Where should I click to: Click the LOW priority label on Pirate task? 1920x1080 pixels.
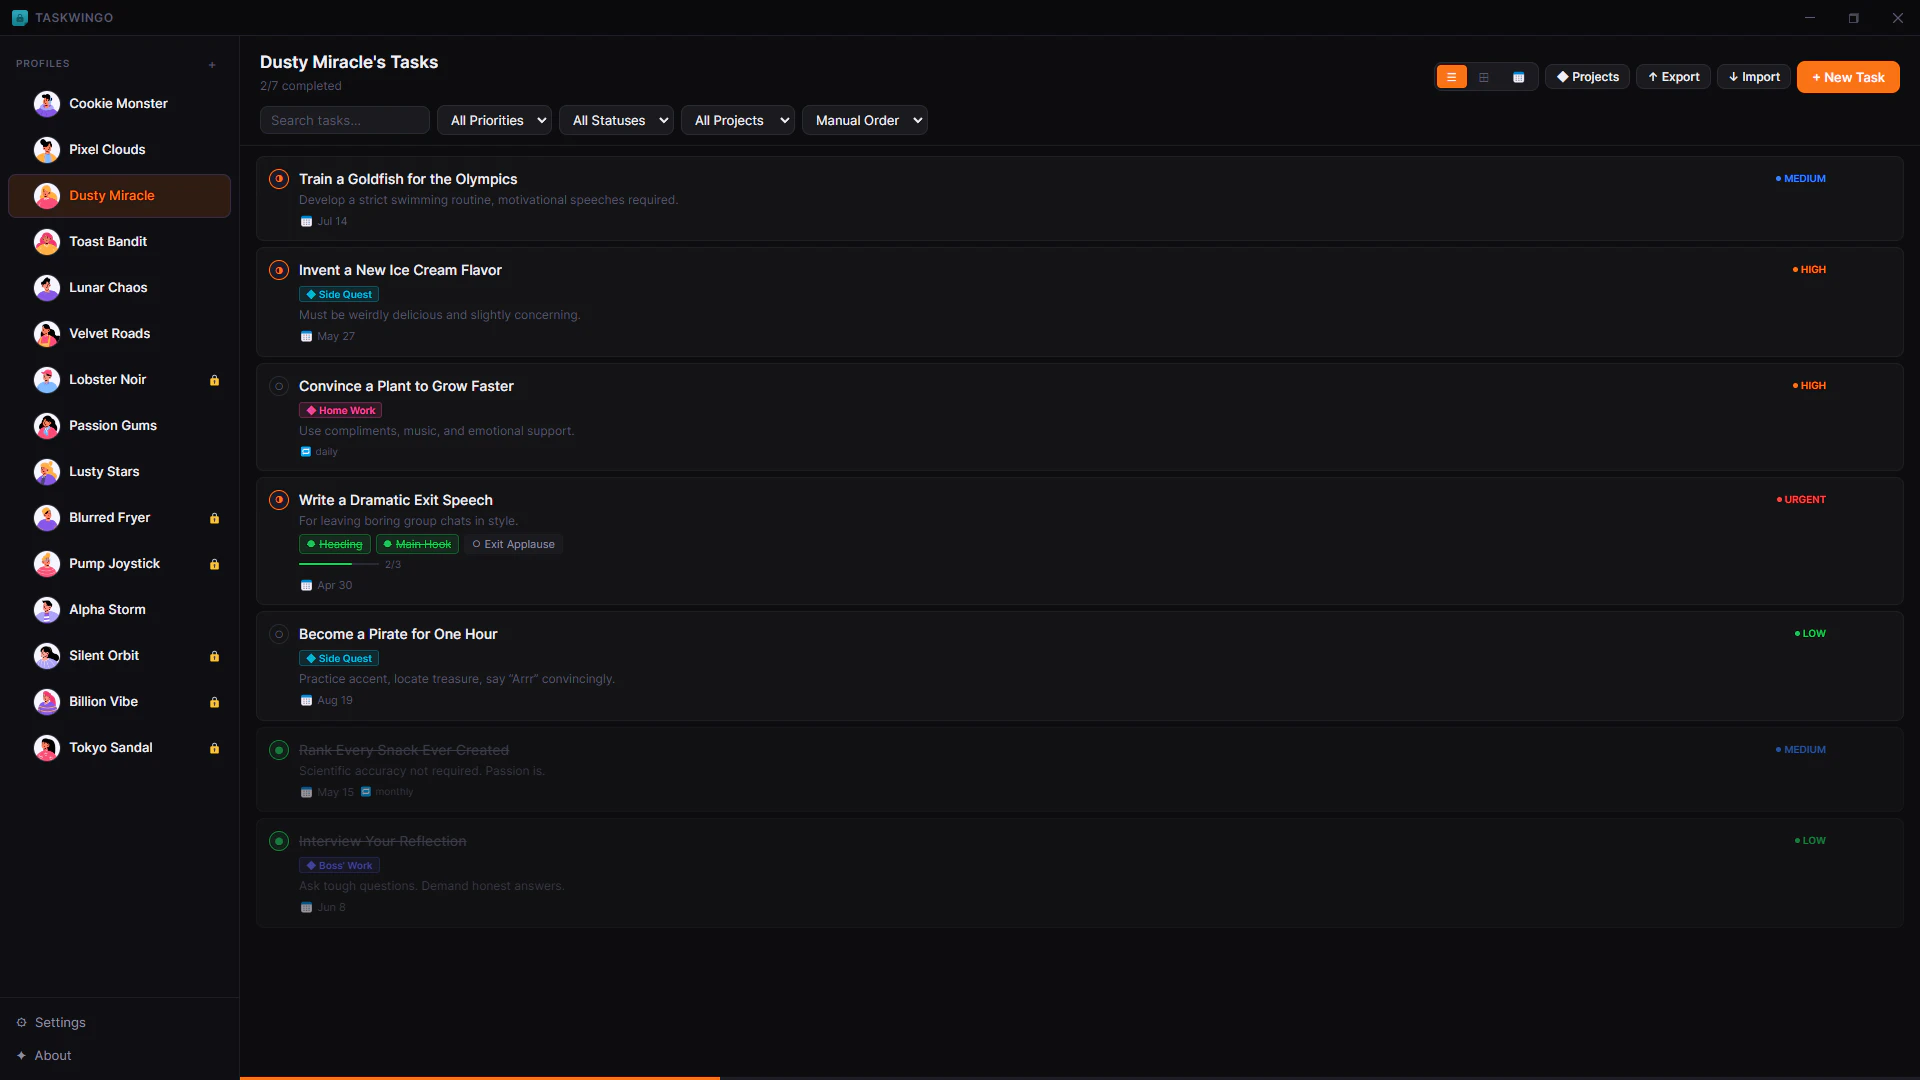(1810, 634)
